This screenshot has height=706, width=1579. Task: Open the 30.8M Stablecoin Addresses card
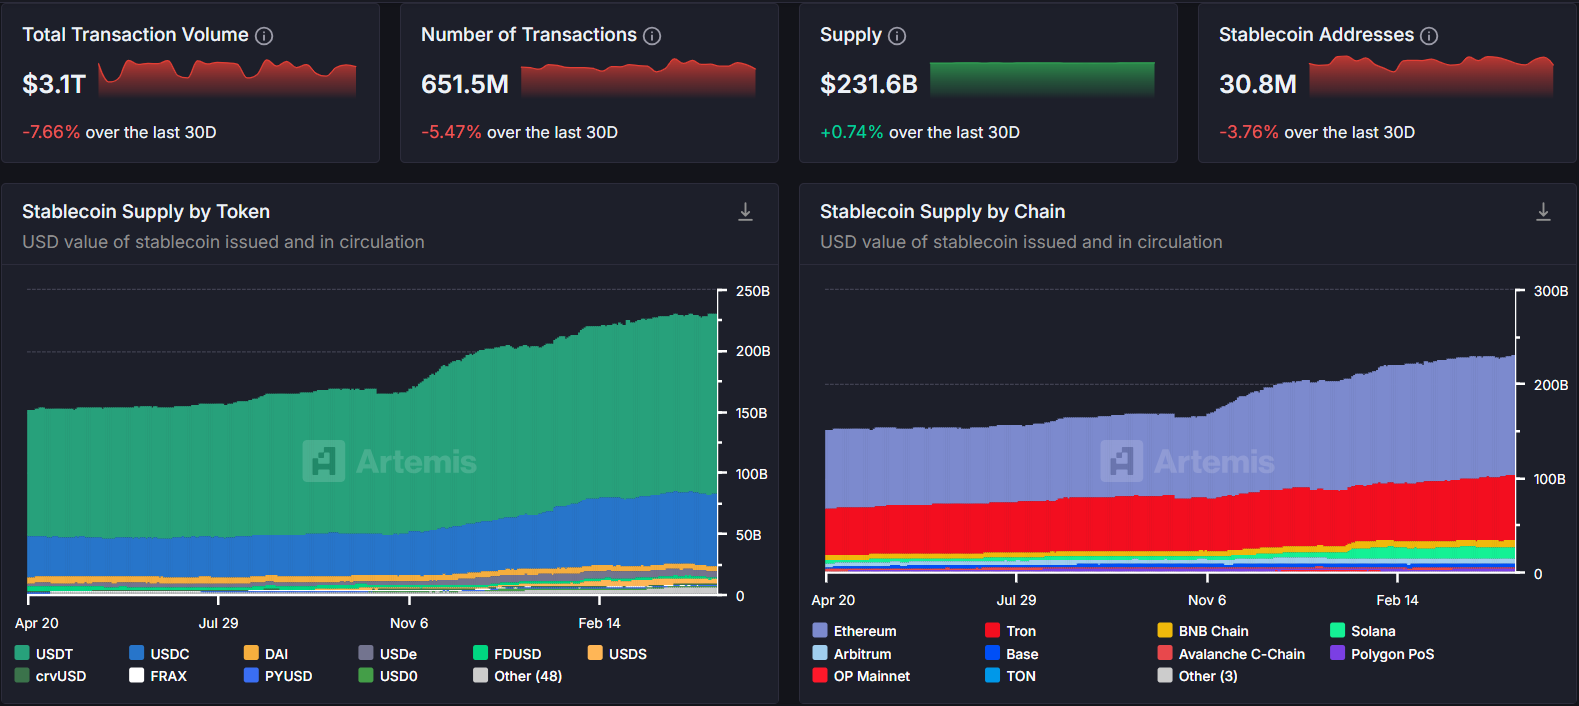1387,84
